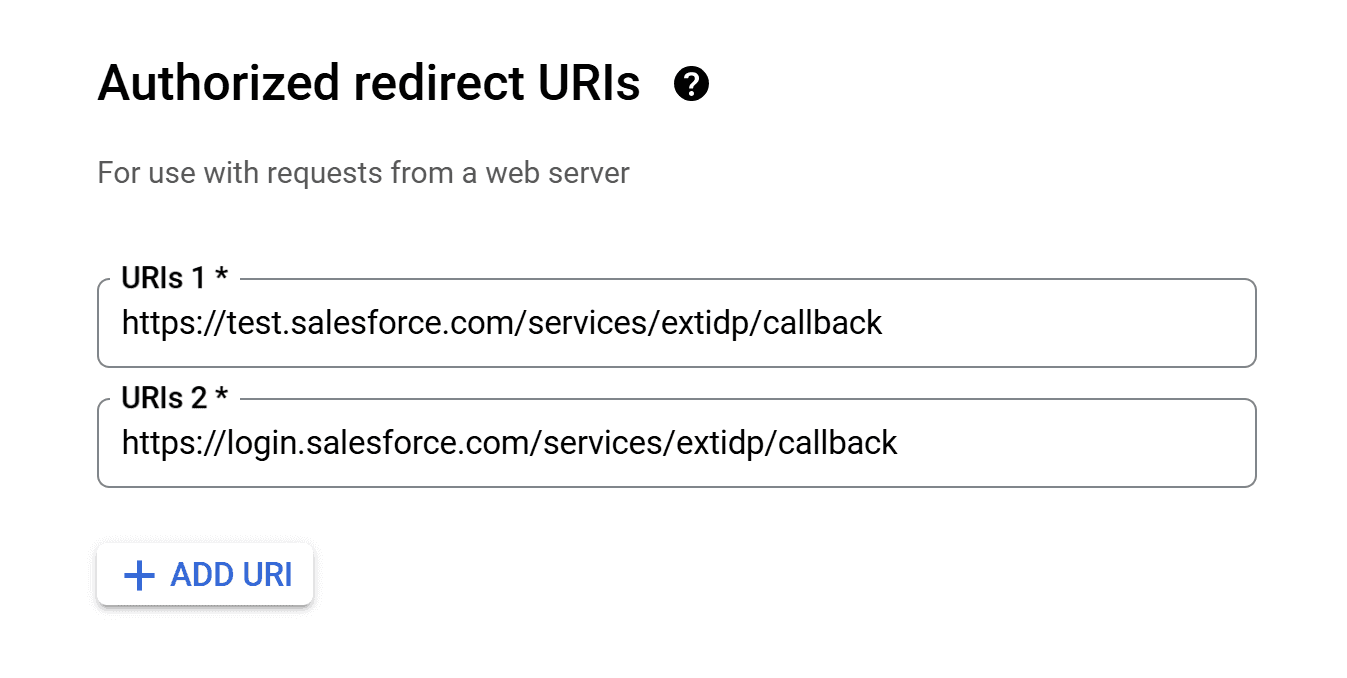Click the word URIs in the heading
Viewport: 1347px width, 678px height.
[589, 83]
